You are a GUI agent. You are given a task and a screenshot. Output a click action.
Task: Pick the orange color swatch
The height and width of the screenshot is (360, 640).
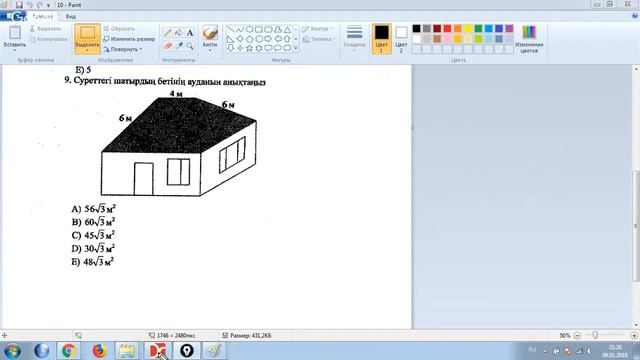tap(458, 29)
